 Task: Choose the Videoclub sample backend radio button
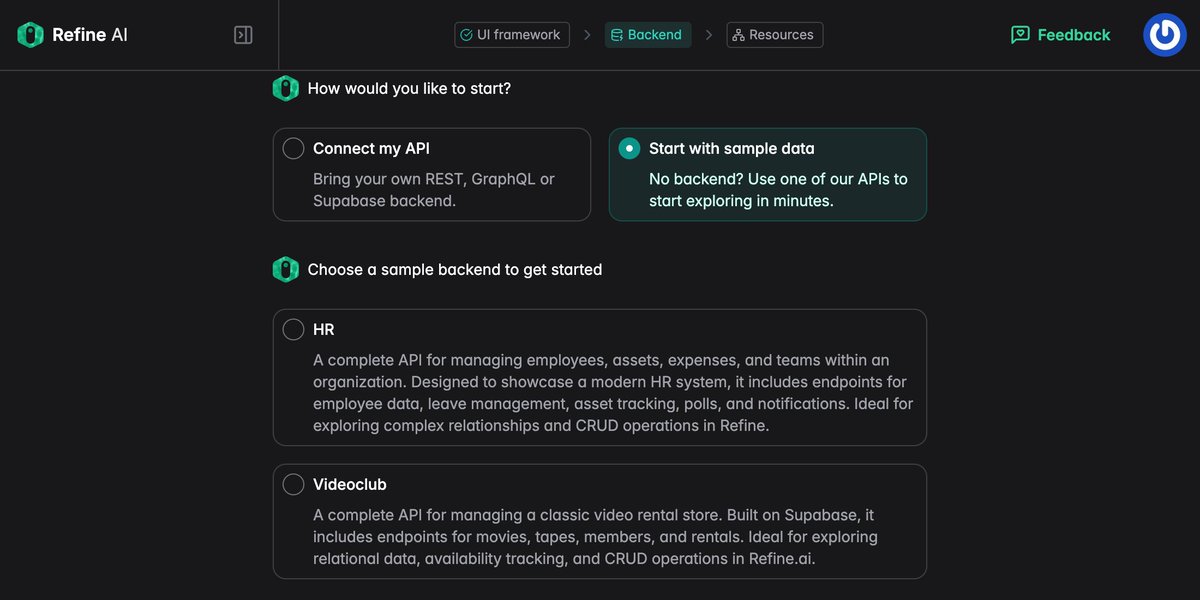293,484
